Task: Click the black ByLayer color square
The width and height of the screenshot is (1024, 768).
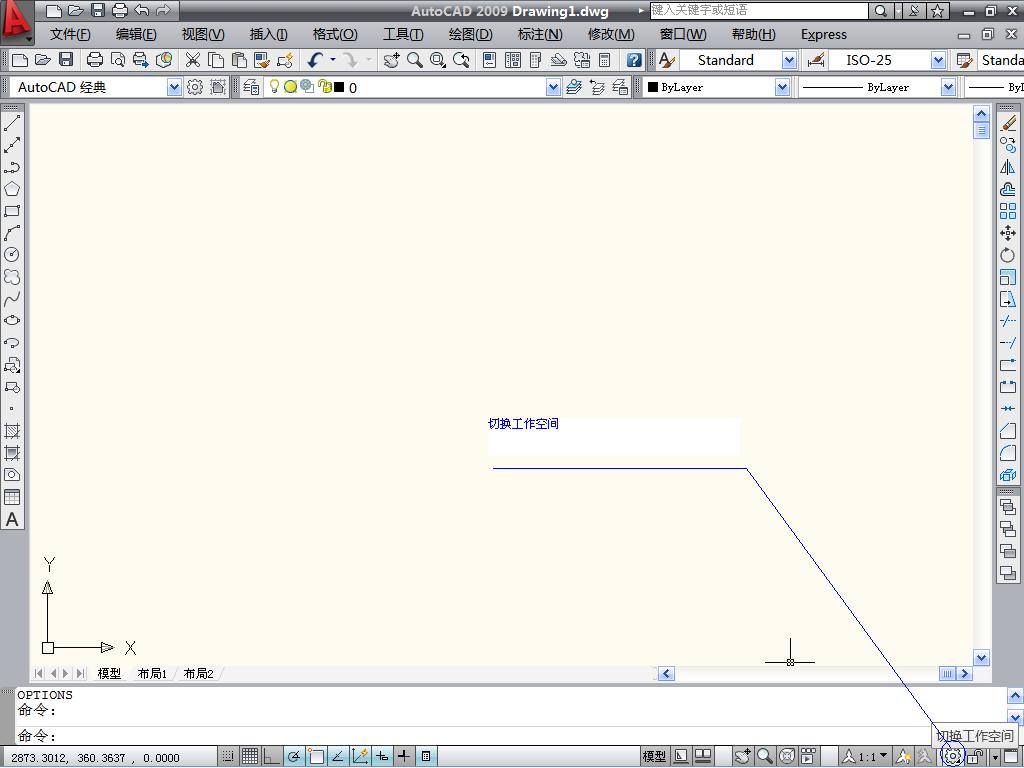Action: 652,87
